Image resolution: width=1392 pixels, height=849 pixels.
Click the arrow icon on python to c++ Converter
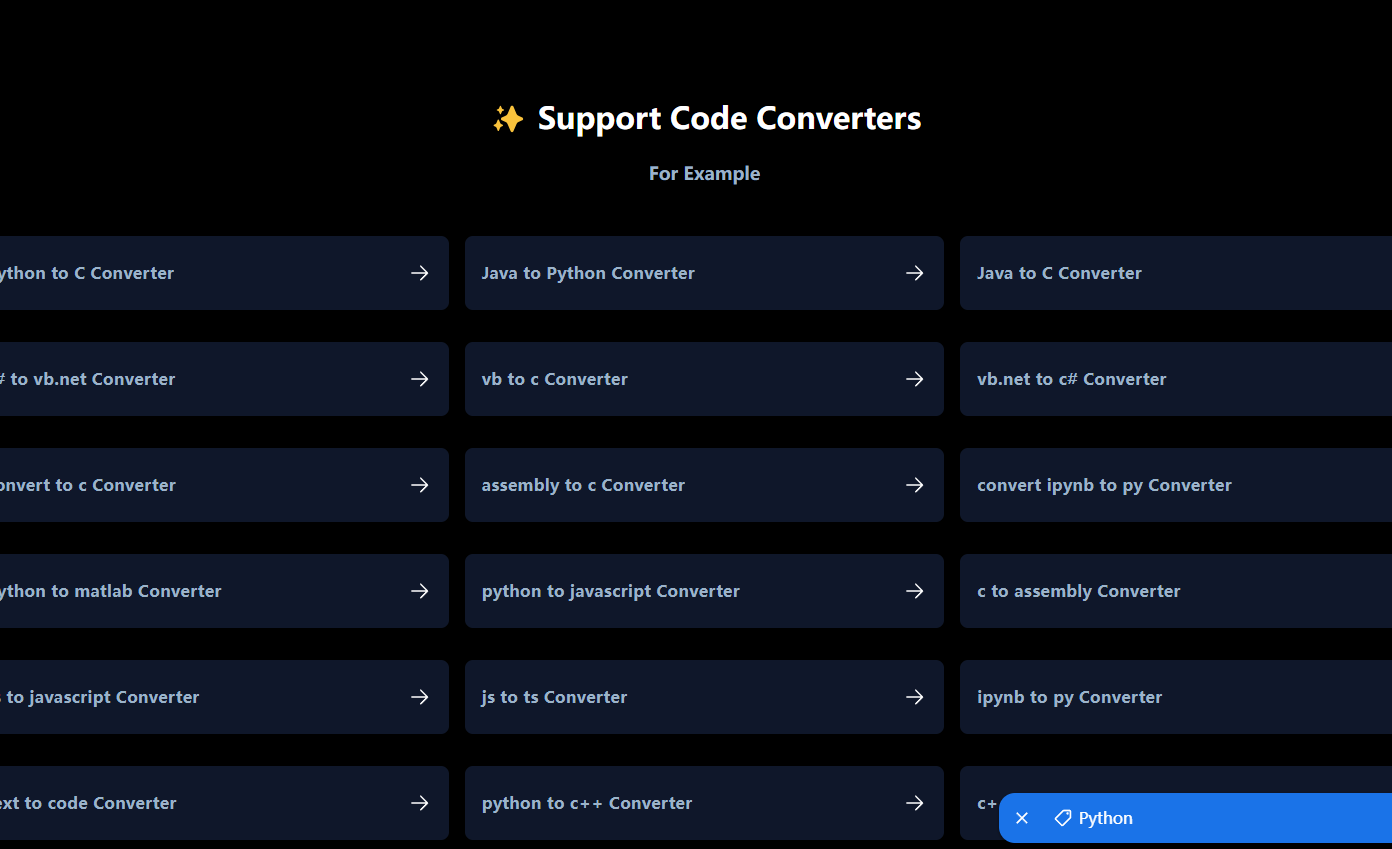tap(914, 803)
